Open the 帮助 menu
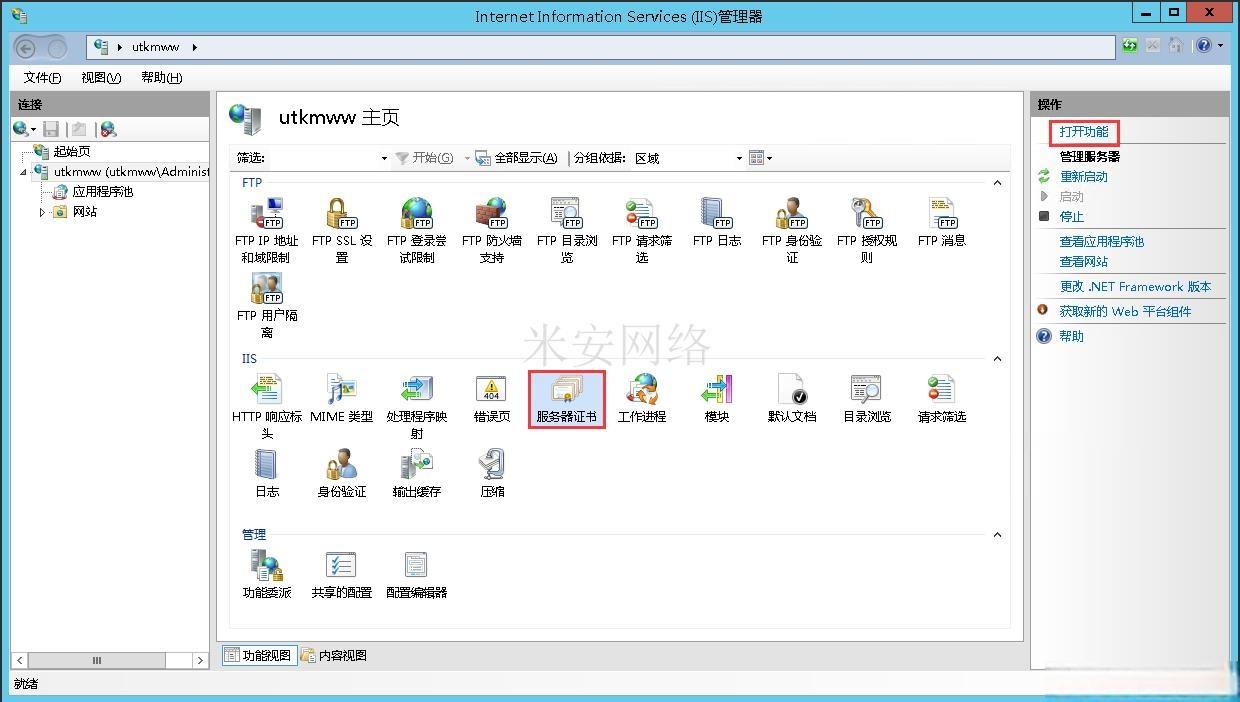This screenshot has width=1240, height=702. tap(161, 77)
